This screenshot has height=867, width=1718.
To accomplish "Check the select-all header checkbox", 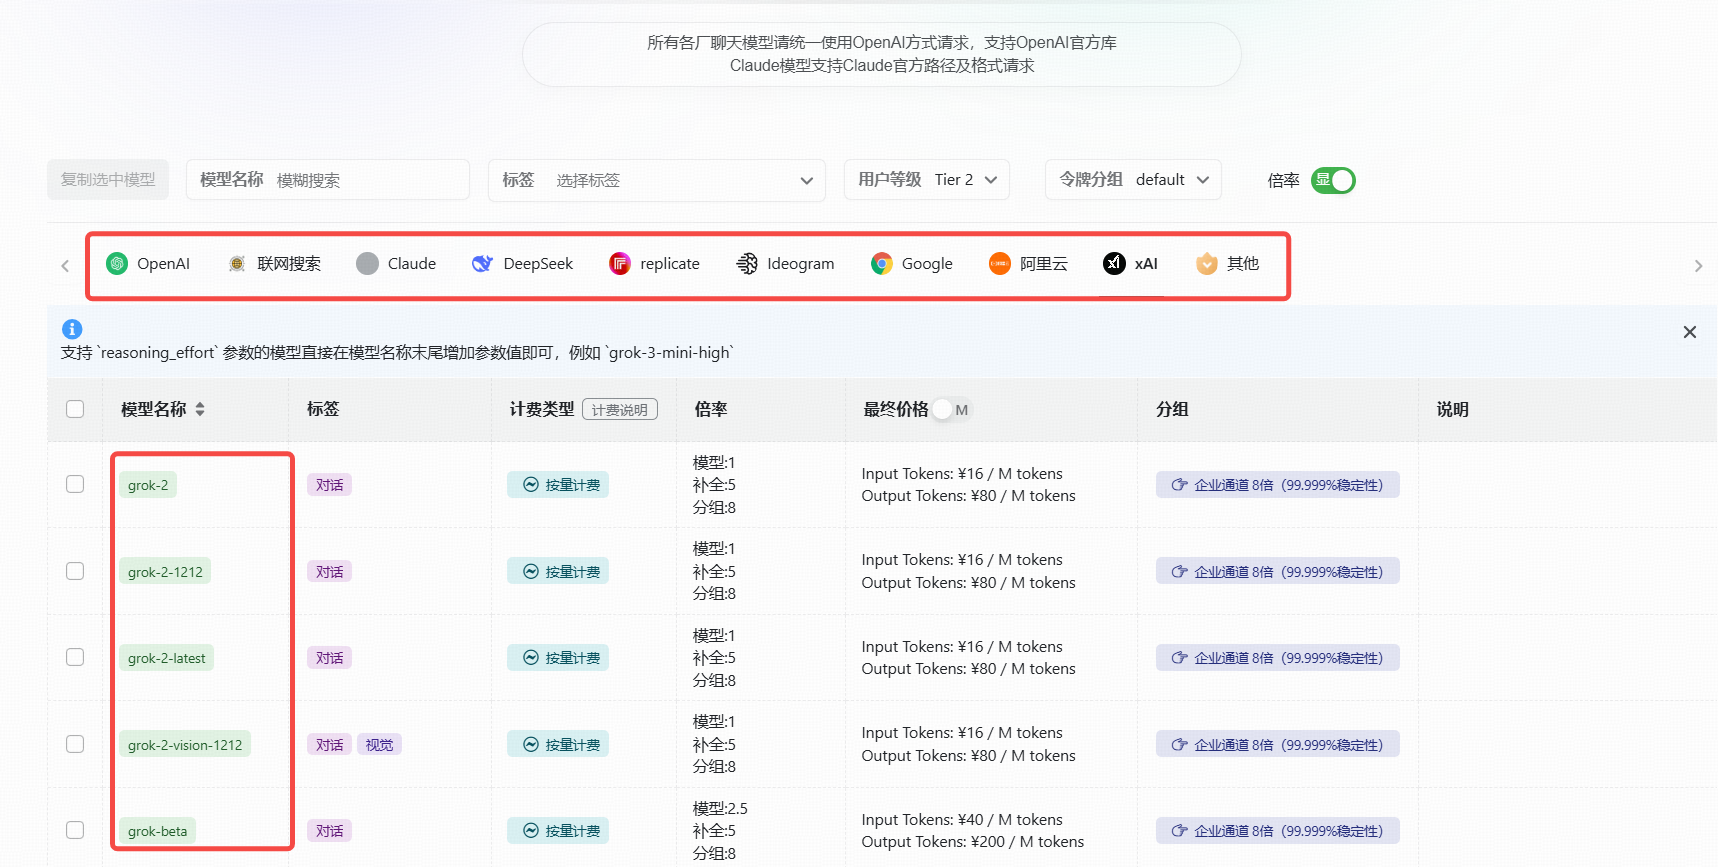I will [x=75, y=409].
